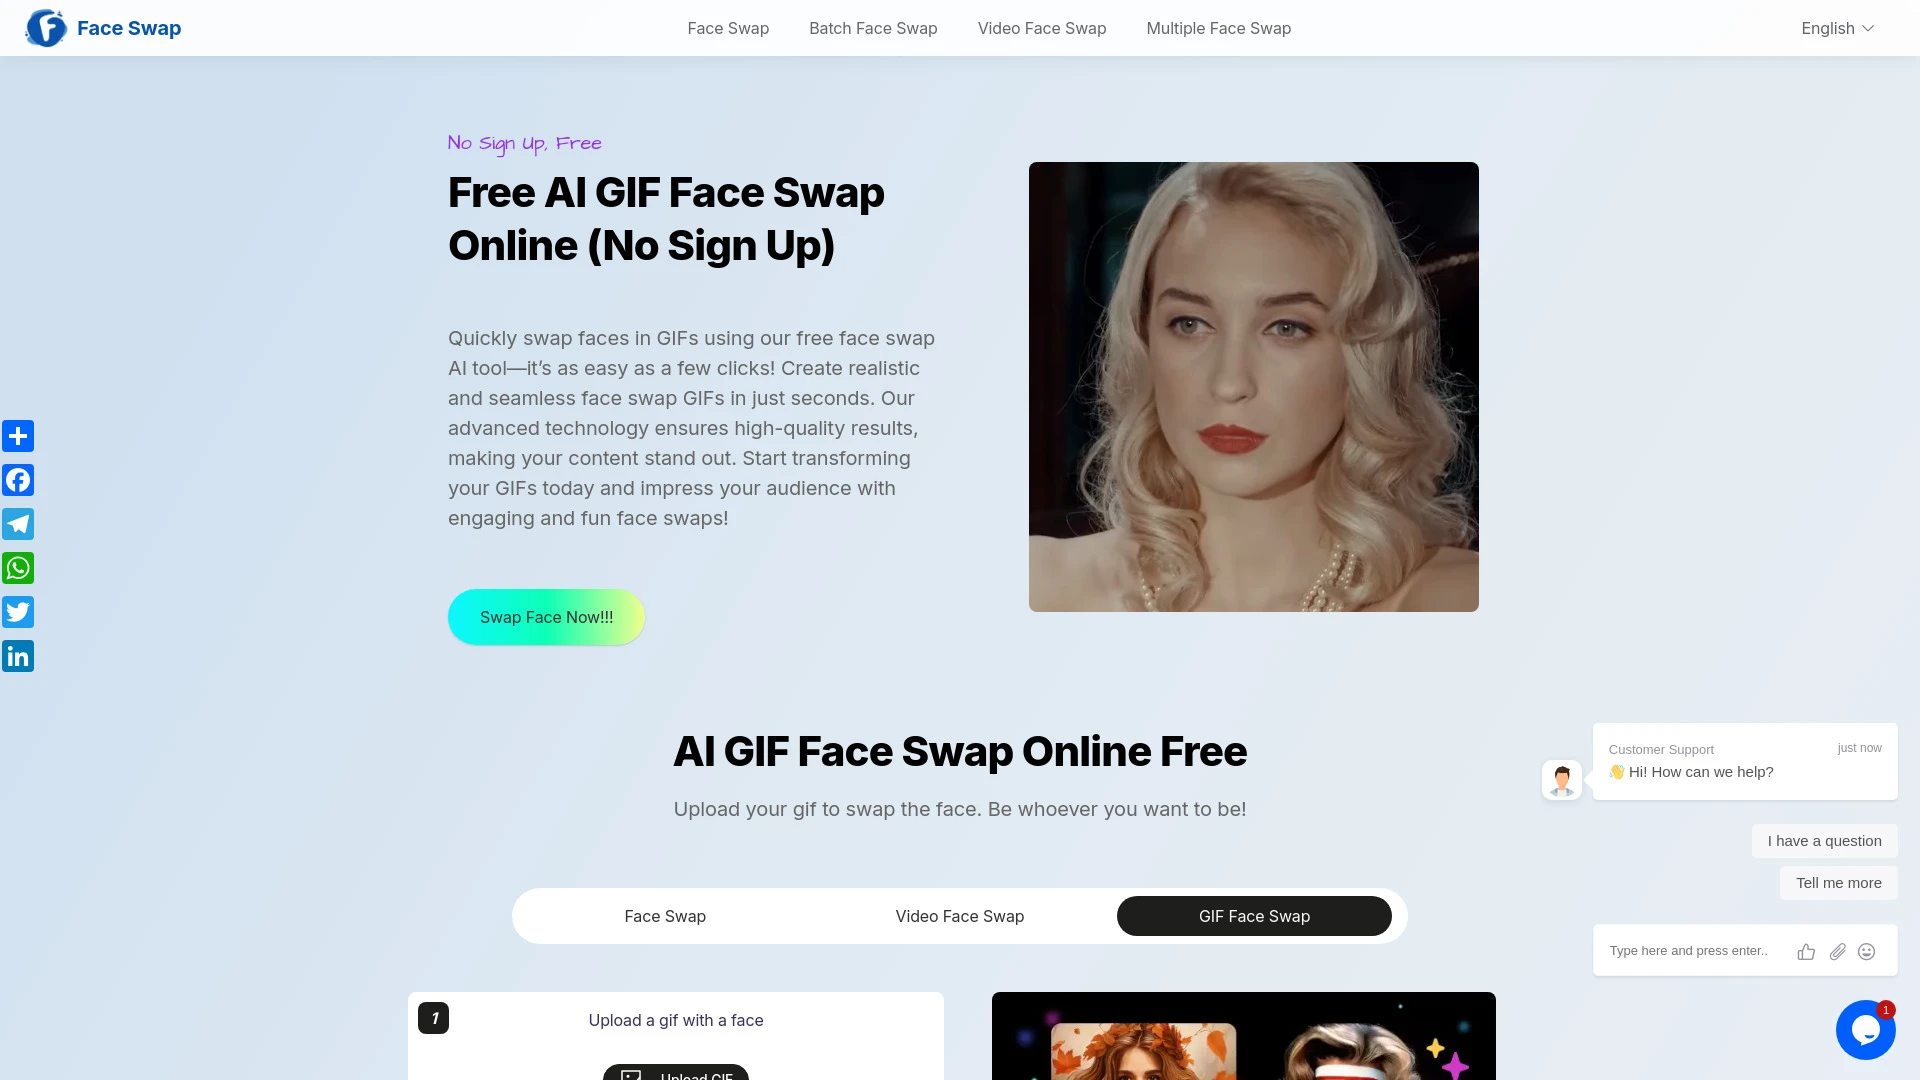Viewport: 1920px width, 1080px height.
Task: Click the Swap Face Now button
Action: coord(546,616)
